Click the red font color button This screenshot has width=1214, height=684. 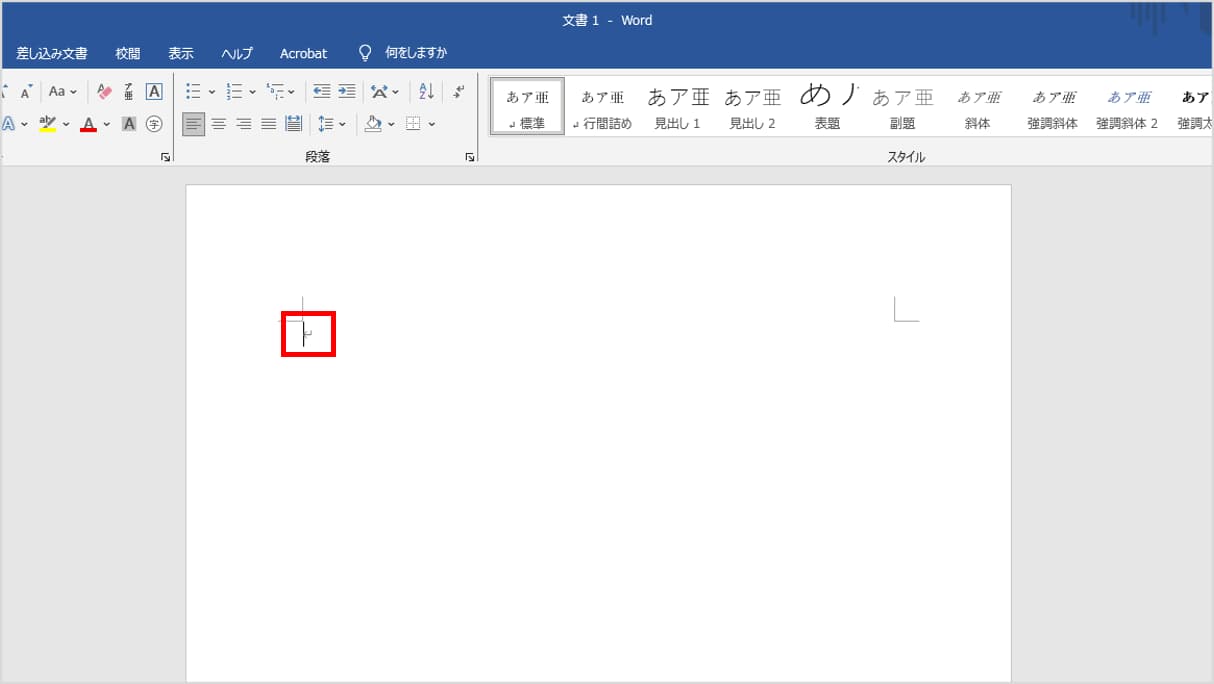(x=89, y=124)
